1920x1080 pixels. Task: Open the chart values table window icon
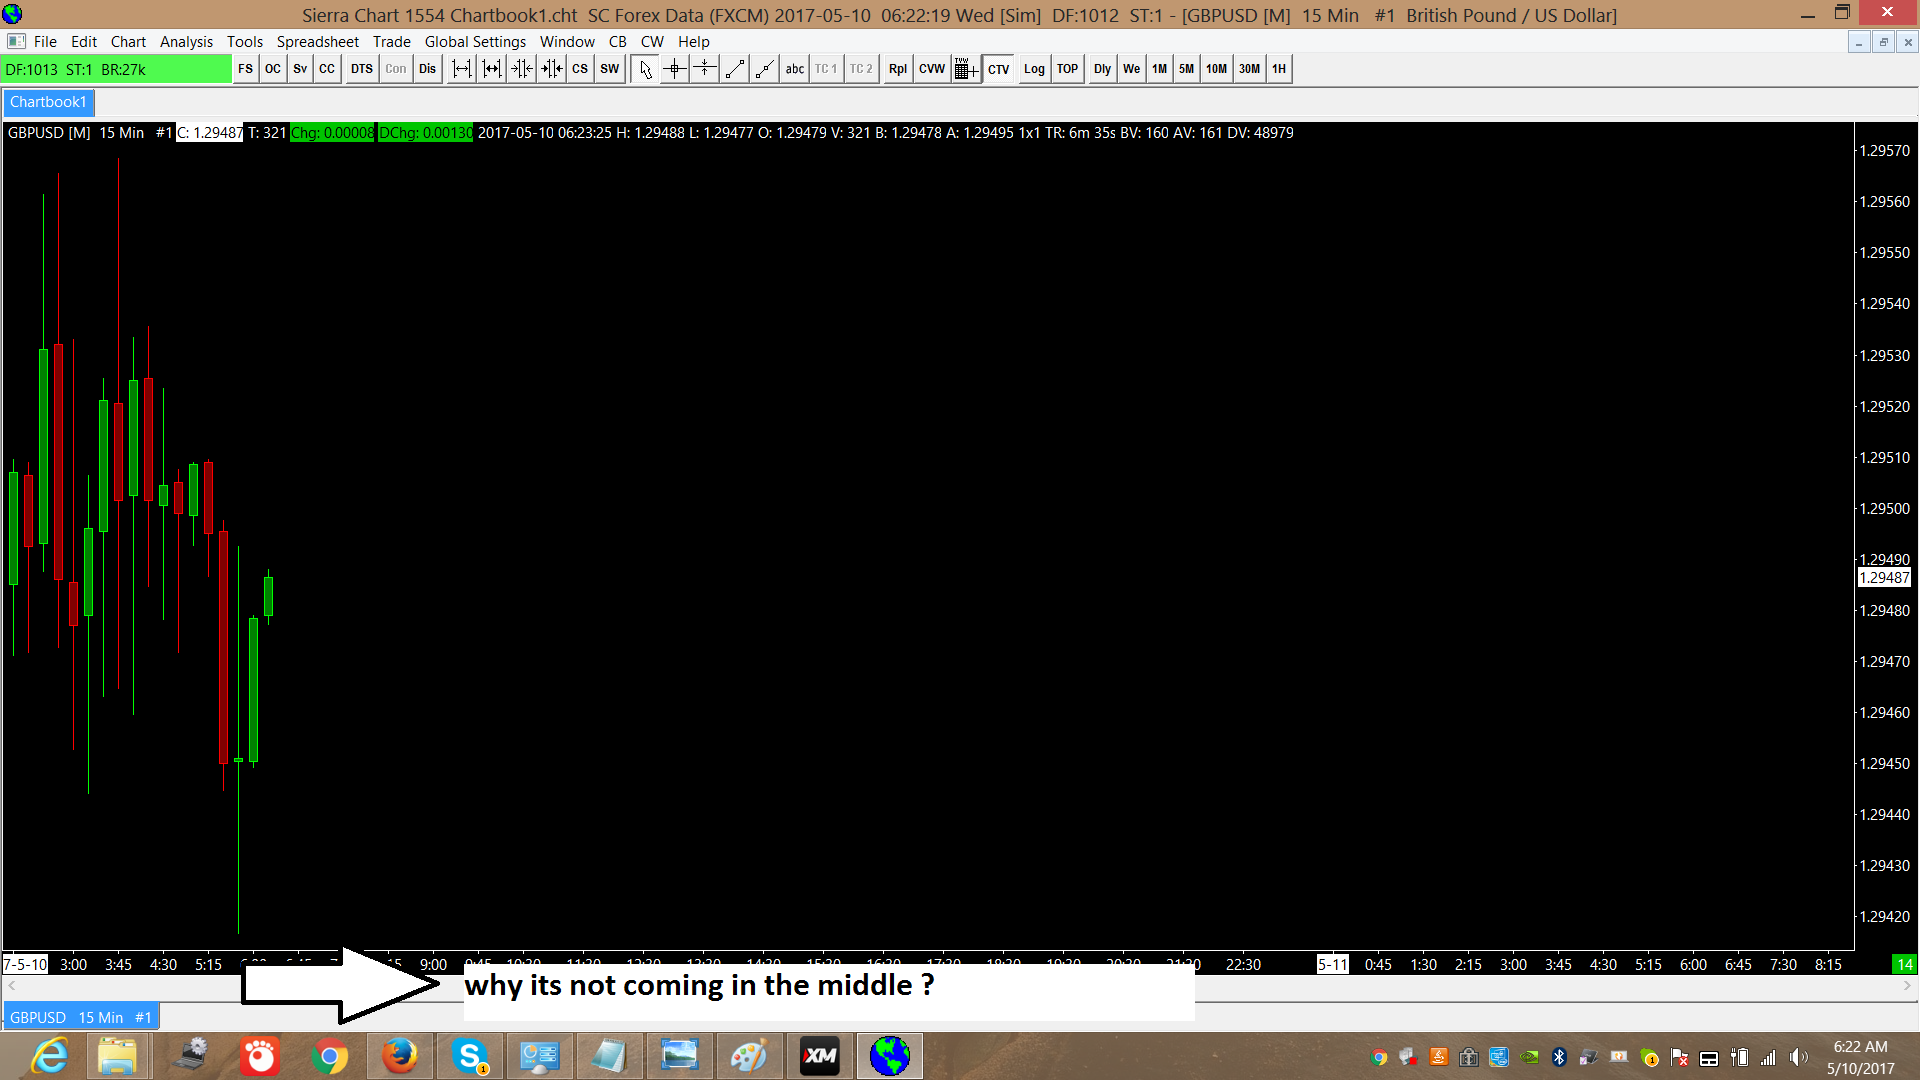click(965, 69)
